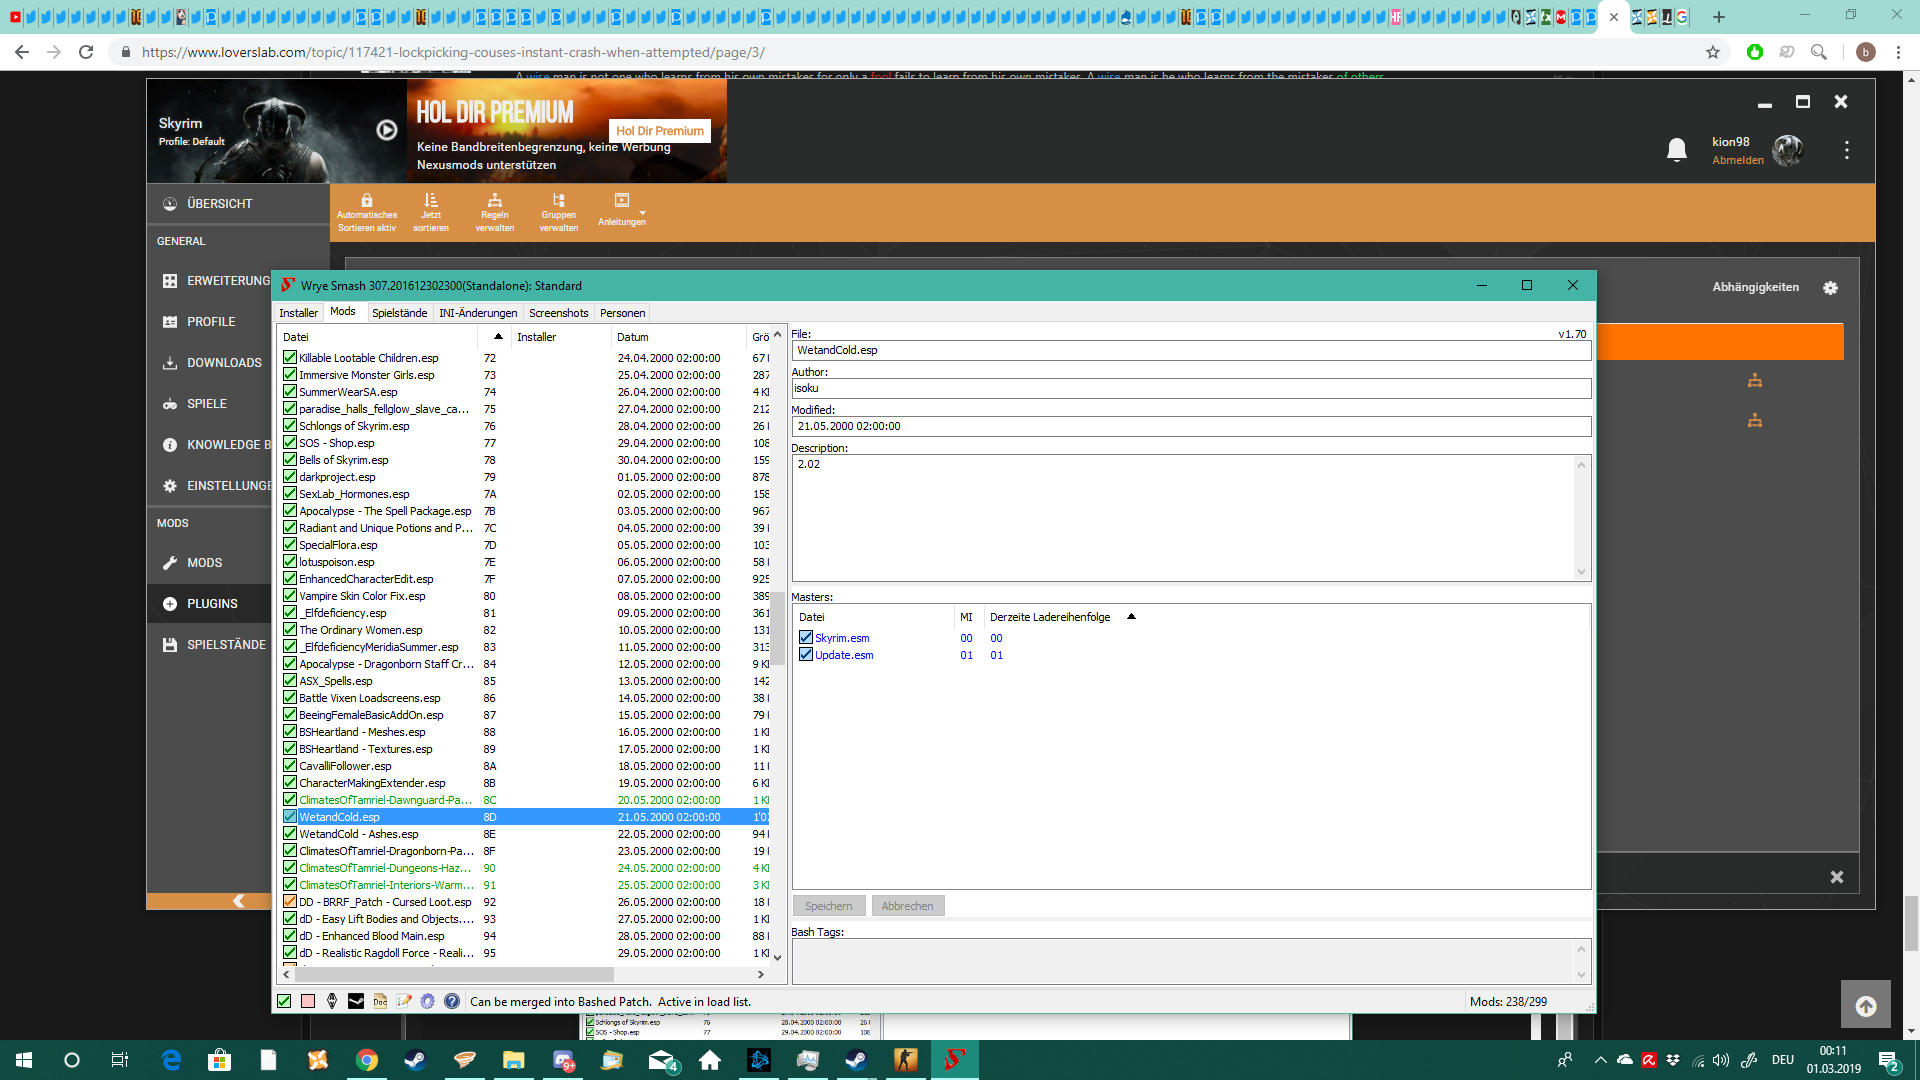Open Plugins in Vortex sidebar

coord(210,604)
